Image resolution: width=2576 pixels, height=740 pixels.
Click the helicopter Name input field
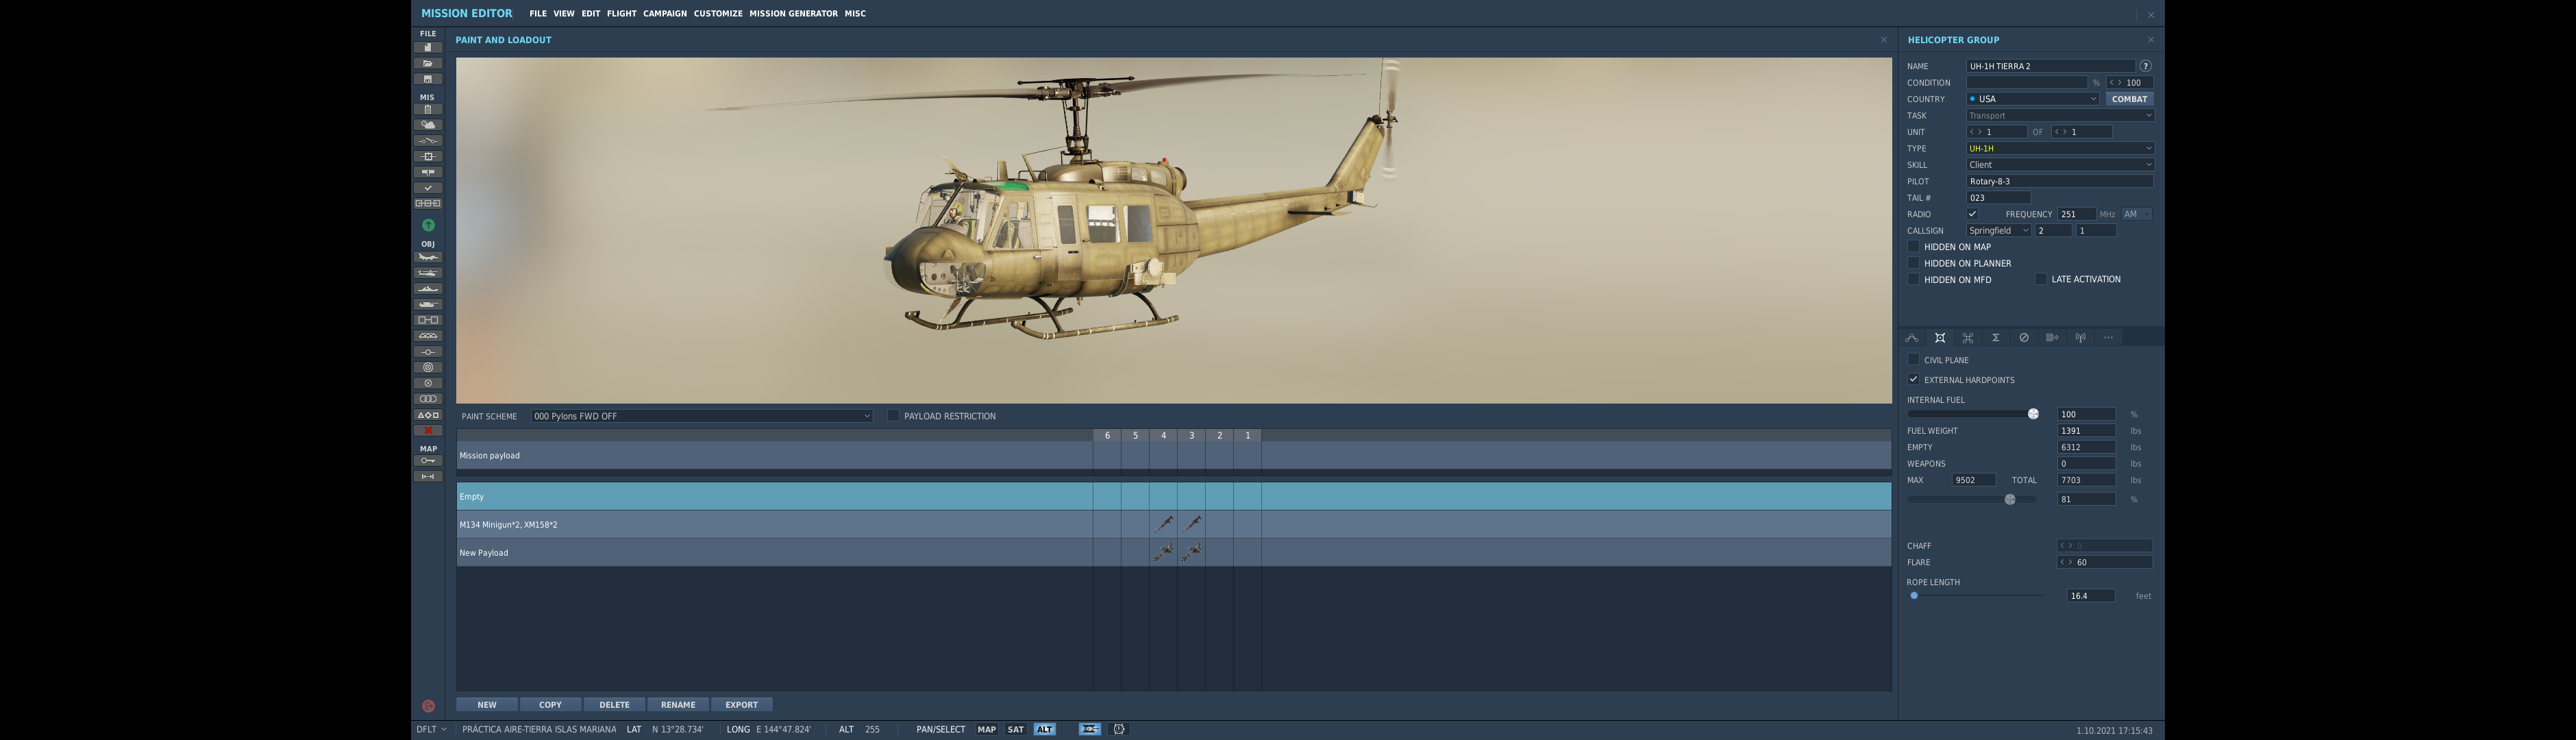pos(2050,66)
